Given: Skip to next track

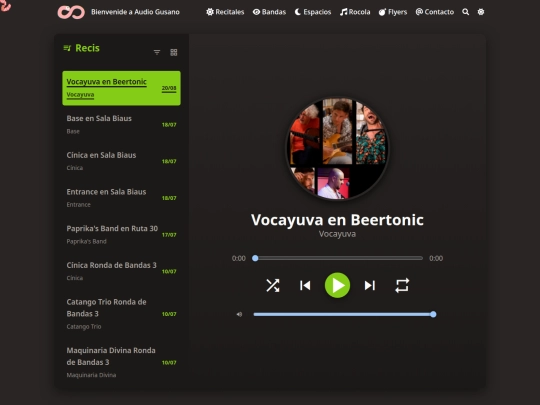Looking at the screenshot, I should [x=370, y=285].
